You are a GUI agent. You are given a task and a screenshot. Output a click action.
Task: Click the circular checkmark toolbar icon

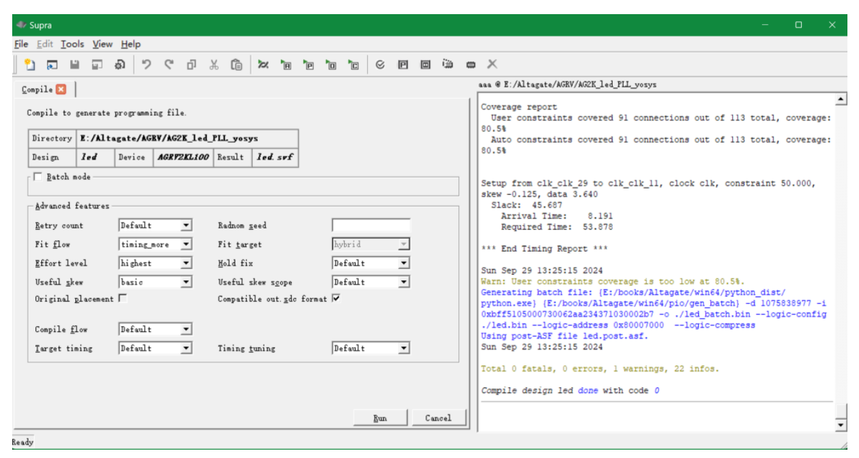380,65
